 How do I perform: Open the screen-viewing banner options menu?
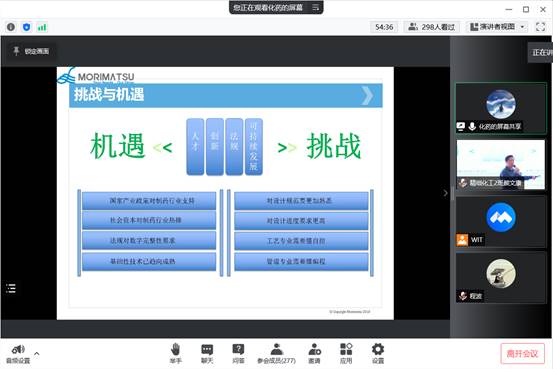(x=315, y=7)
